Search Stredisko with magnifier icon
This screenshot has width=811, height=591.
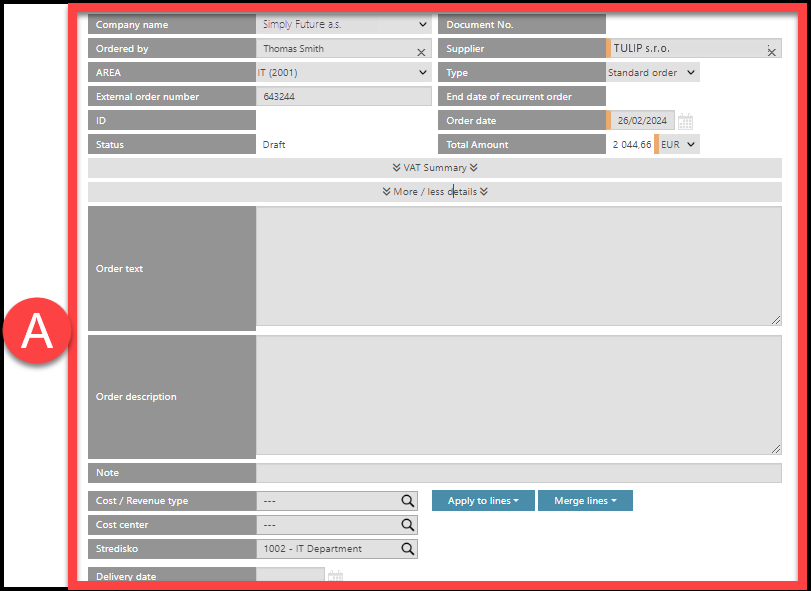[x=408, y=549]
